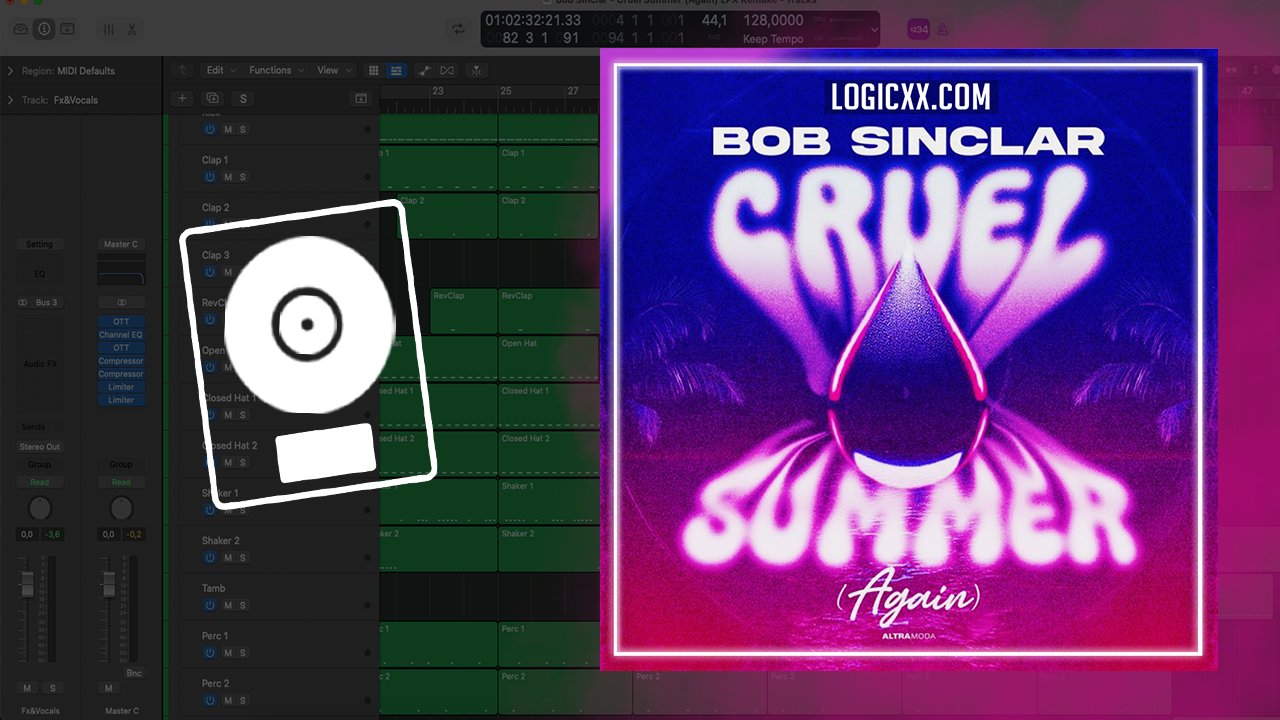Click the SMPTE time display 01:02:32:21.33
The height and width of the screenshot is (720, 1280).
point(532,20)
